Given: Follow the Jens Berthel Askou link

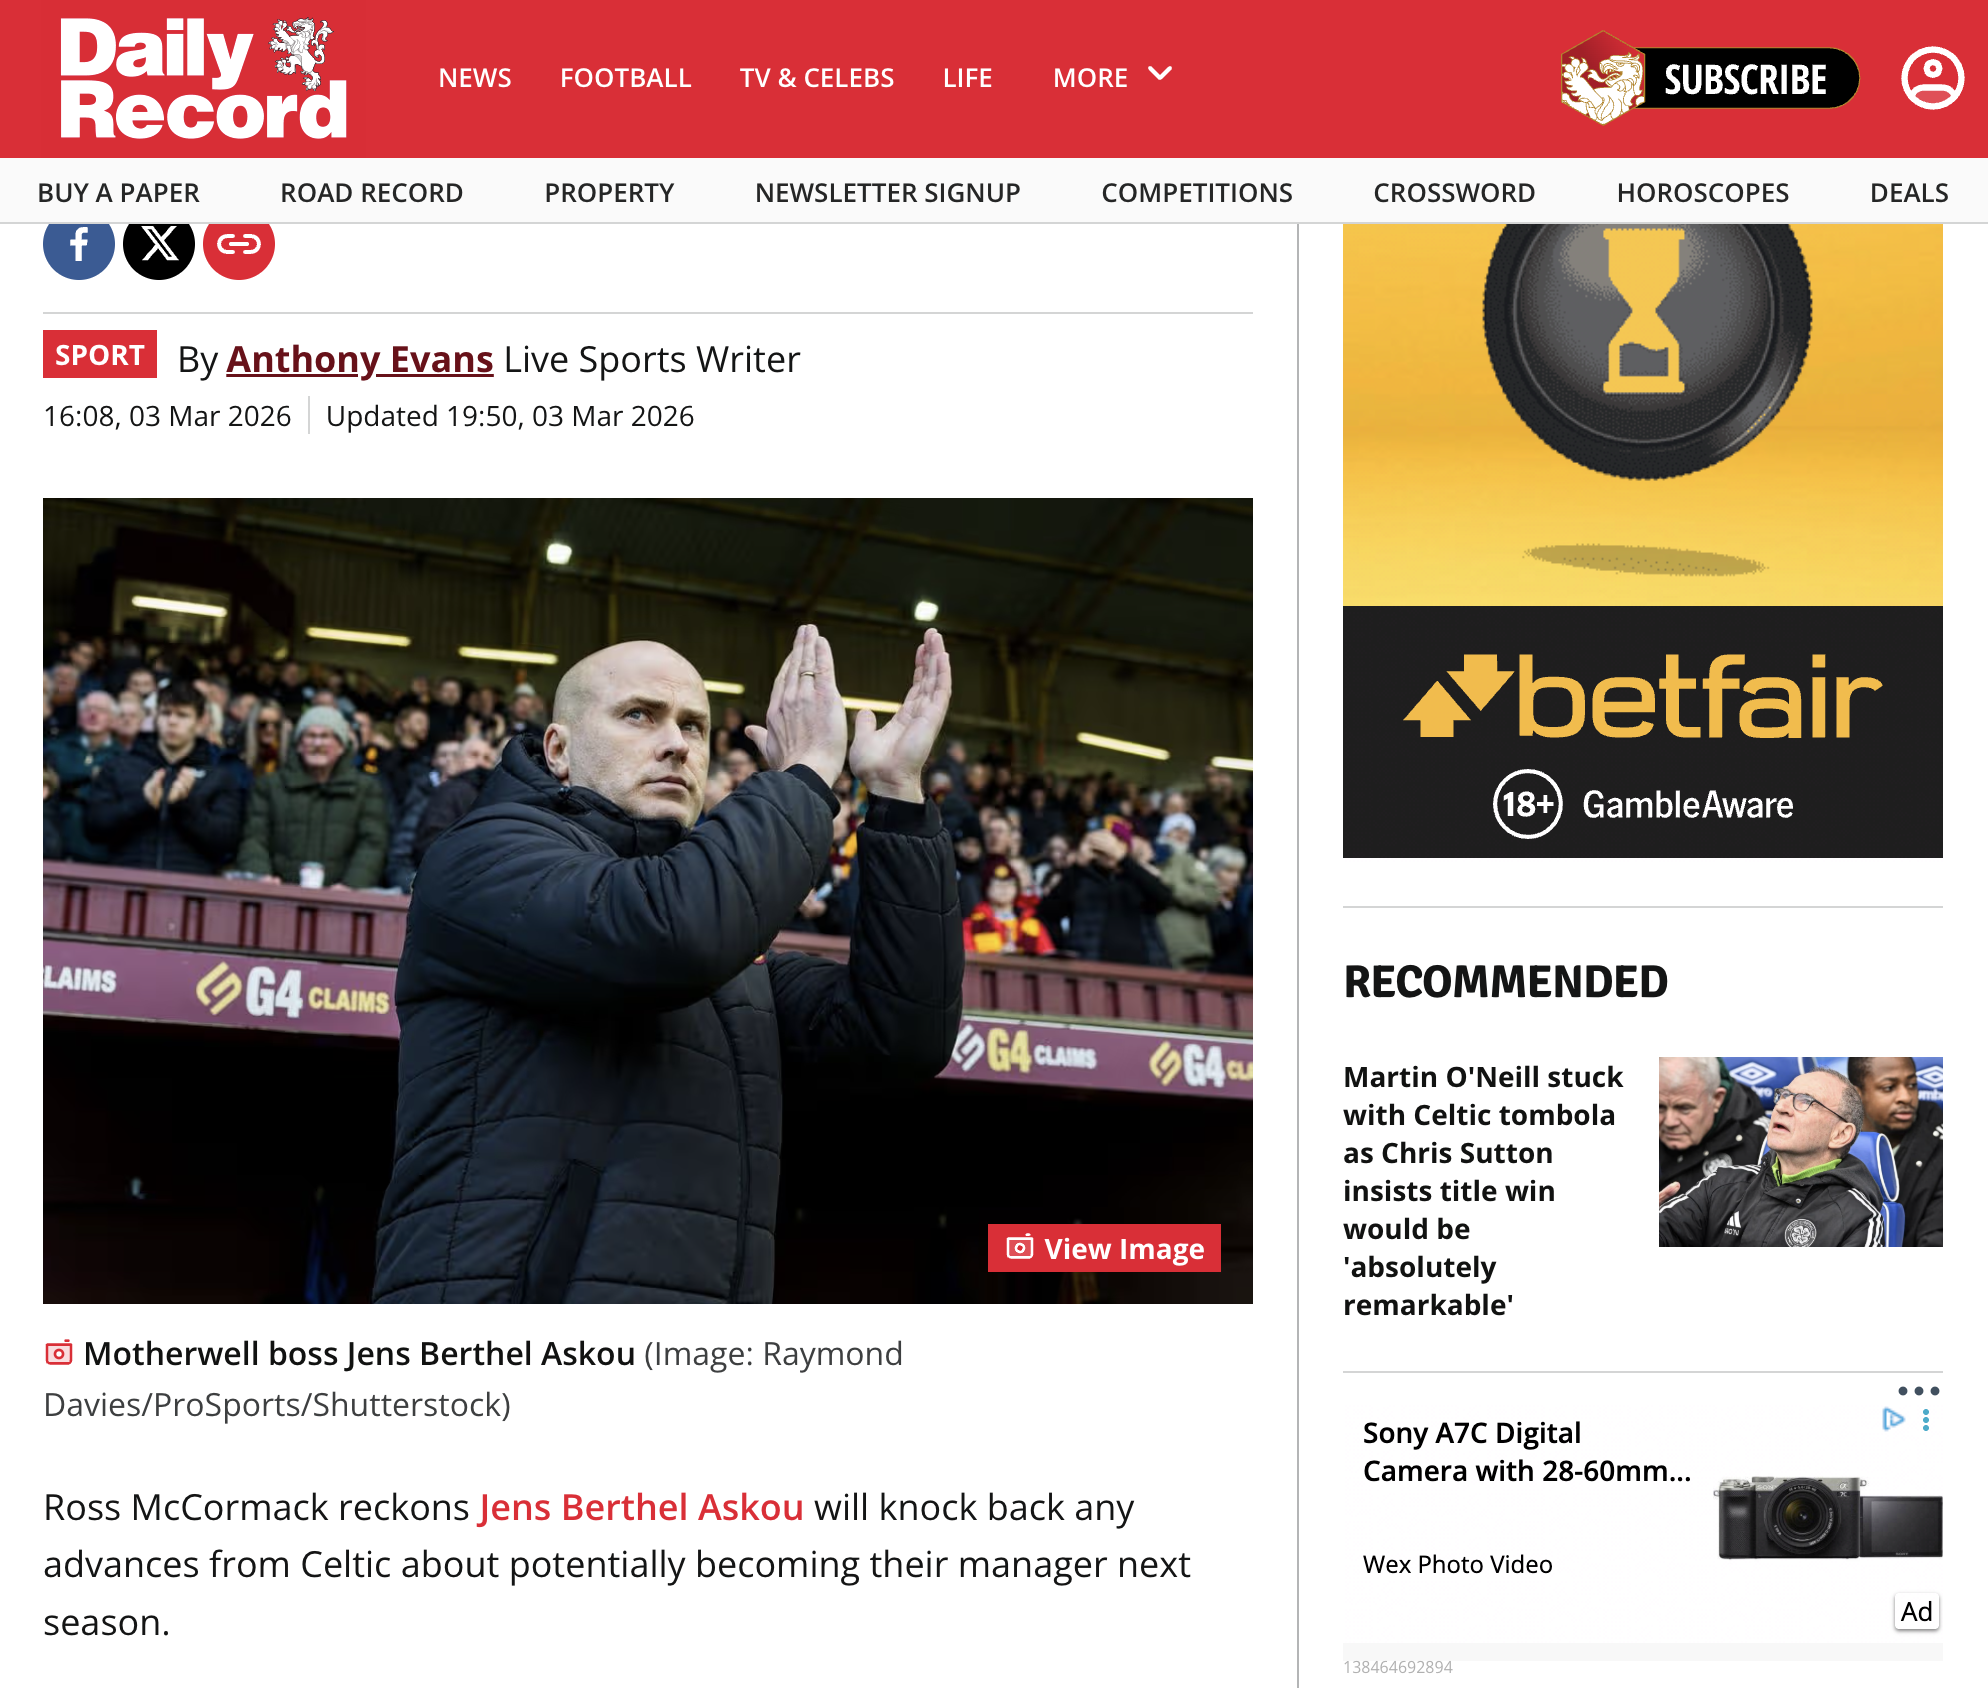Looking at the screenshot, I should (x=641, y=1507).
